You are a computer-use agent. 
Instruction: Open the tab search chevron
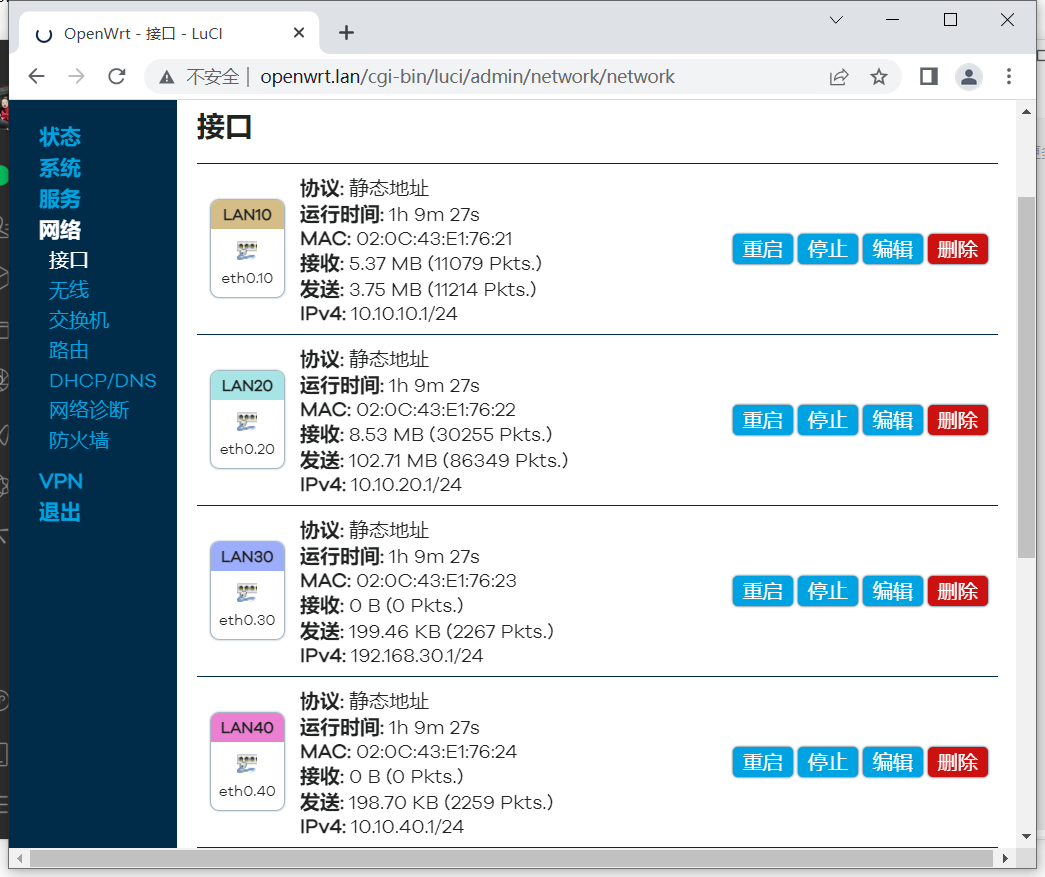point(836,19)
